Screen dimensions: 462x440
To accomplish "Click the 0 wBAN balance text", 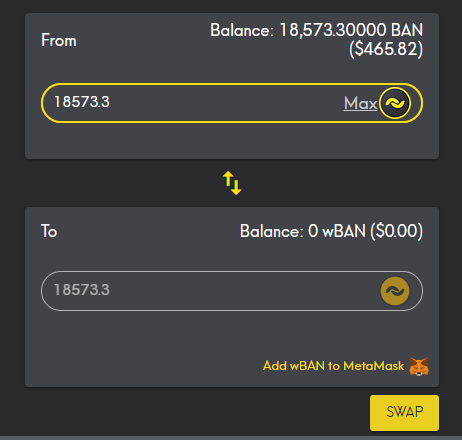I will pyautogui.click(x=337, y=231).
